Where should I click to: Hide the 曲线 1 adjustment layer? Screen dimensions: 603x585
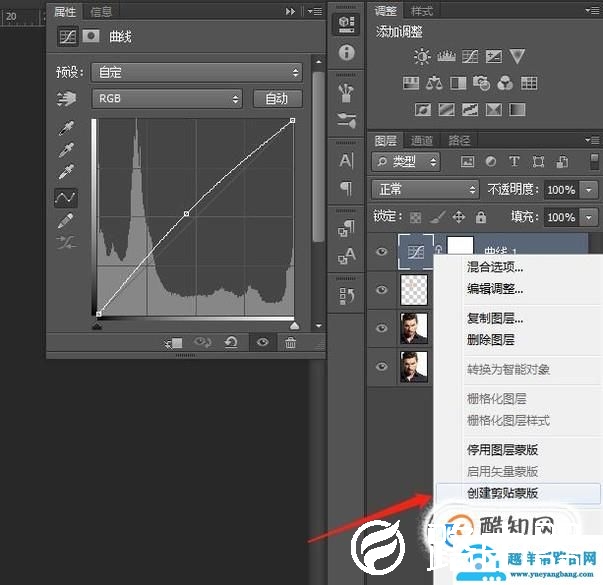click(381, 252)
